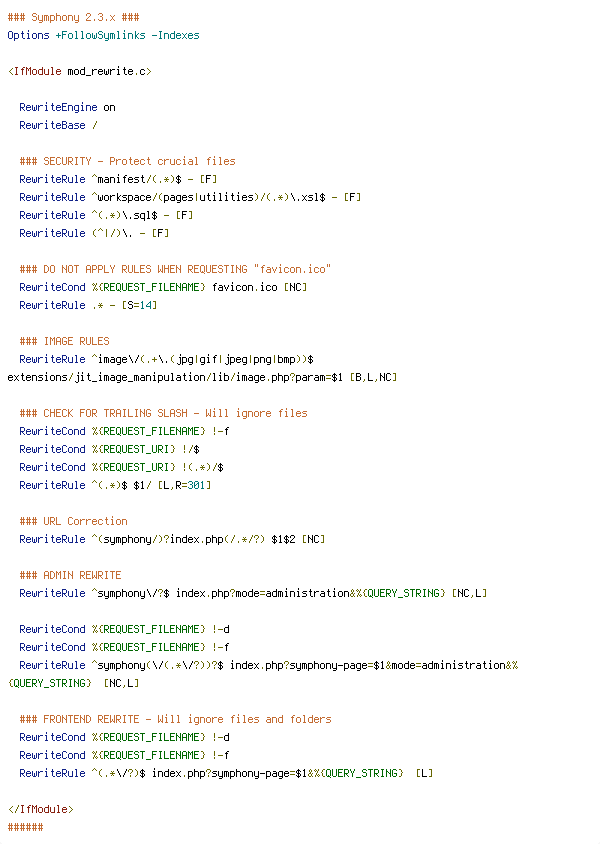Click the '$1/ [L,R=301]' rewrite rule
Screen dimensions: 600x844
[x=115, y=486]
